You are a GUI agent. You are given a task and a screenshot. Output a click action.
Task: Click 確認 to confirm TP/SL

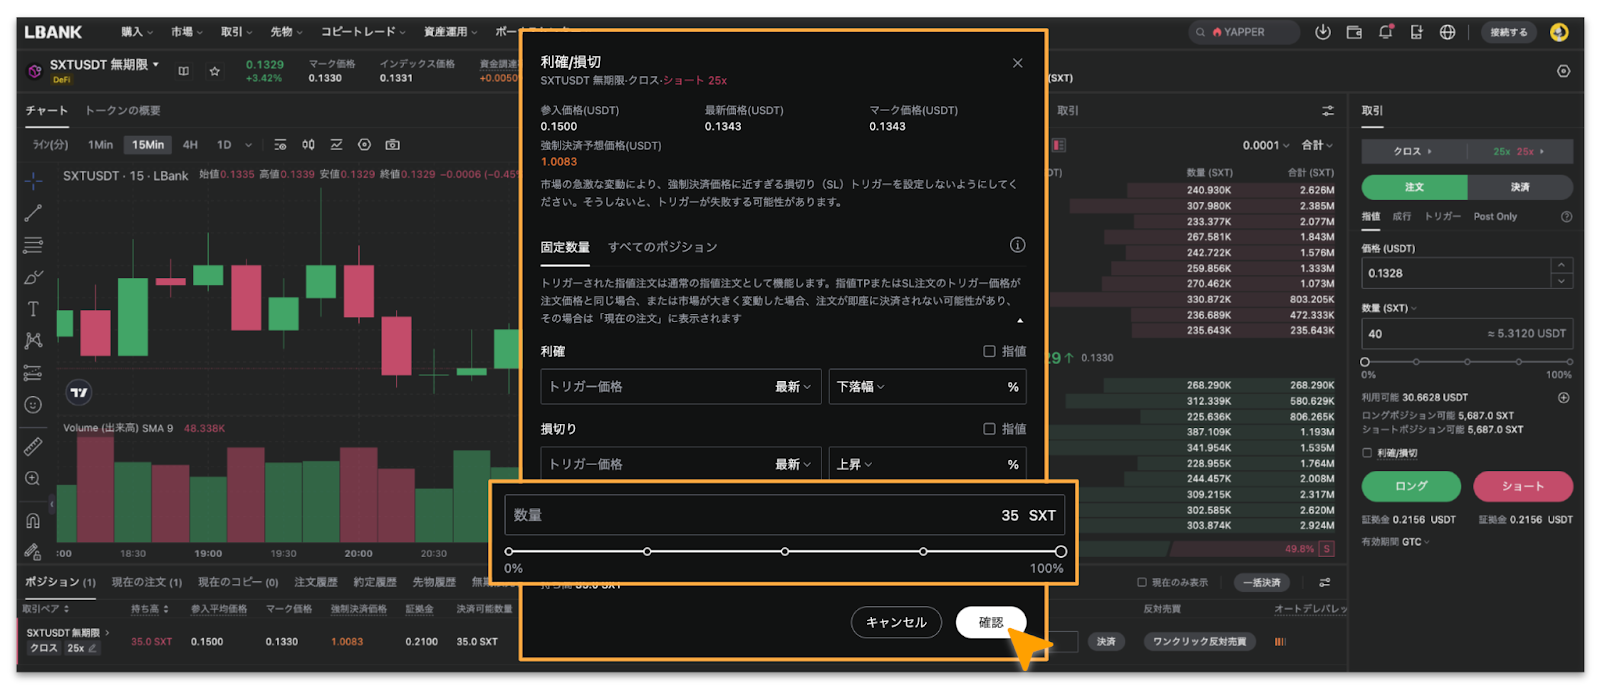click(990, 622)
